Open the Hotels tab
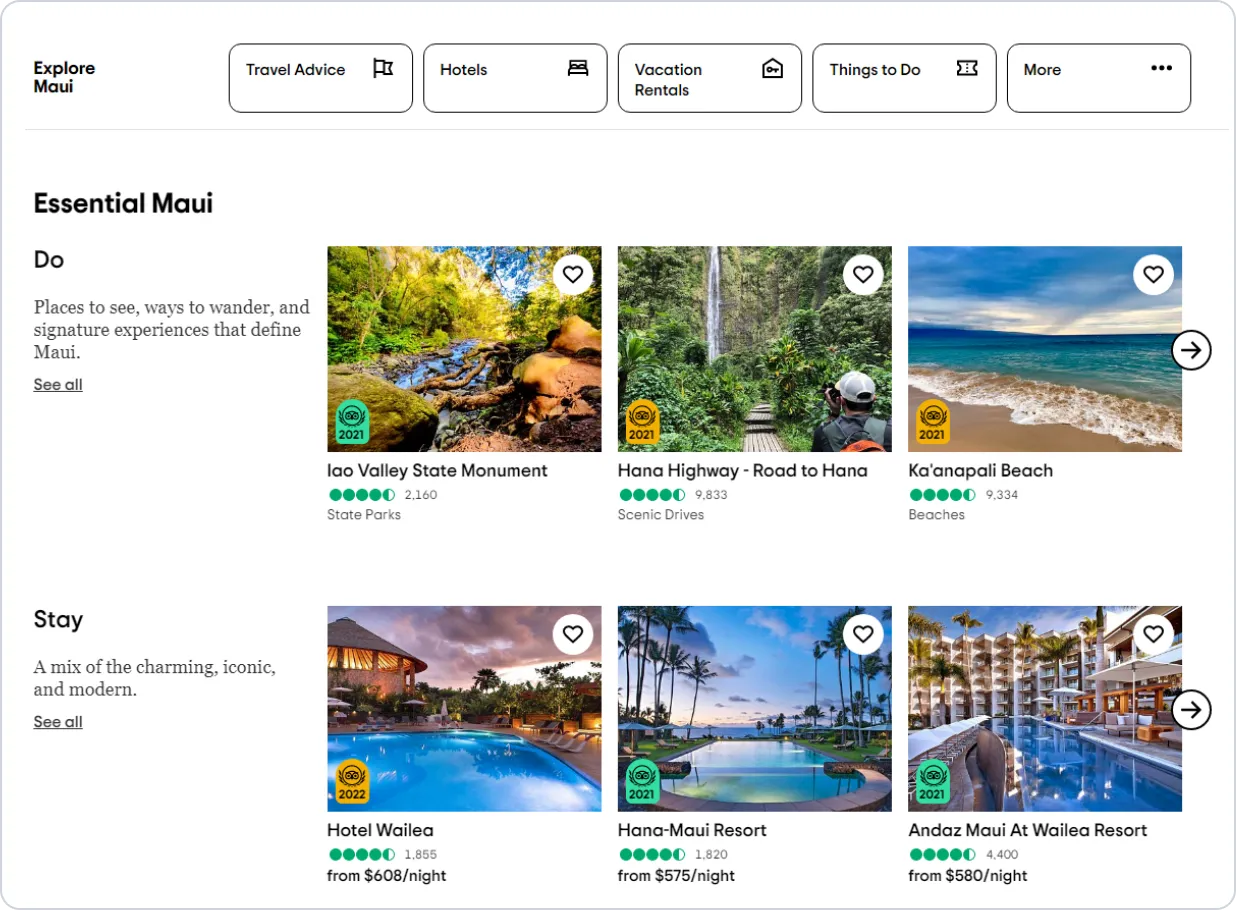The image size is (1236, 910). pyautogui.click(x=515, y=78)
